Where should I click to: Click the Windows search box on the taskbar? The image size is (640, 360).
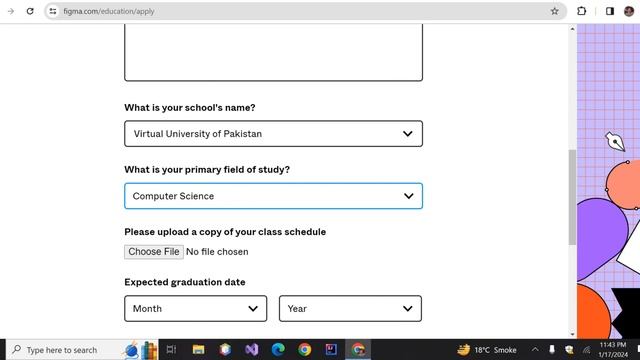(62, 350)
